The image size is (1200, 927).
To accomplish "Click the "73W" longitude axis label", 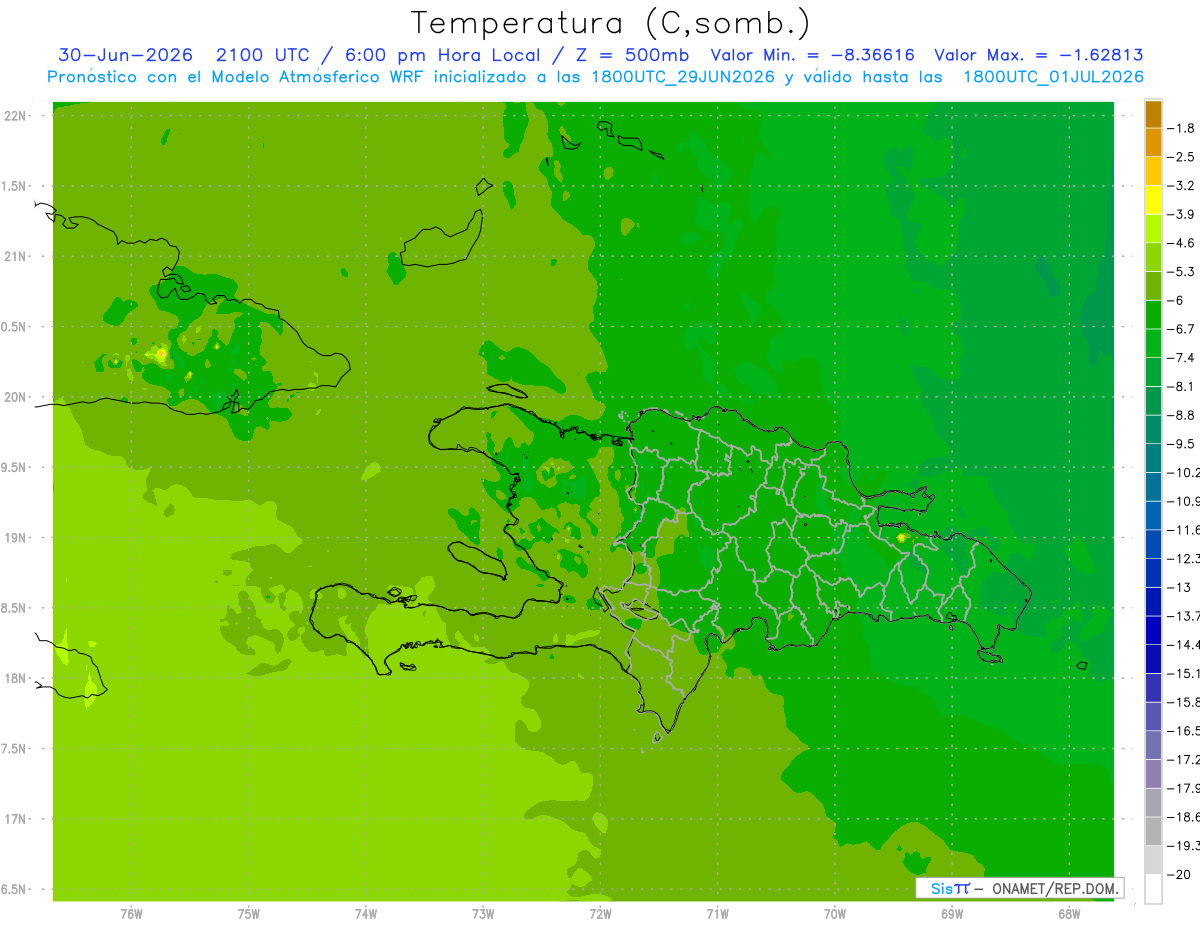I will click(483, 913).
